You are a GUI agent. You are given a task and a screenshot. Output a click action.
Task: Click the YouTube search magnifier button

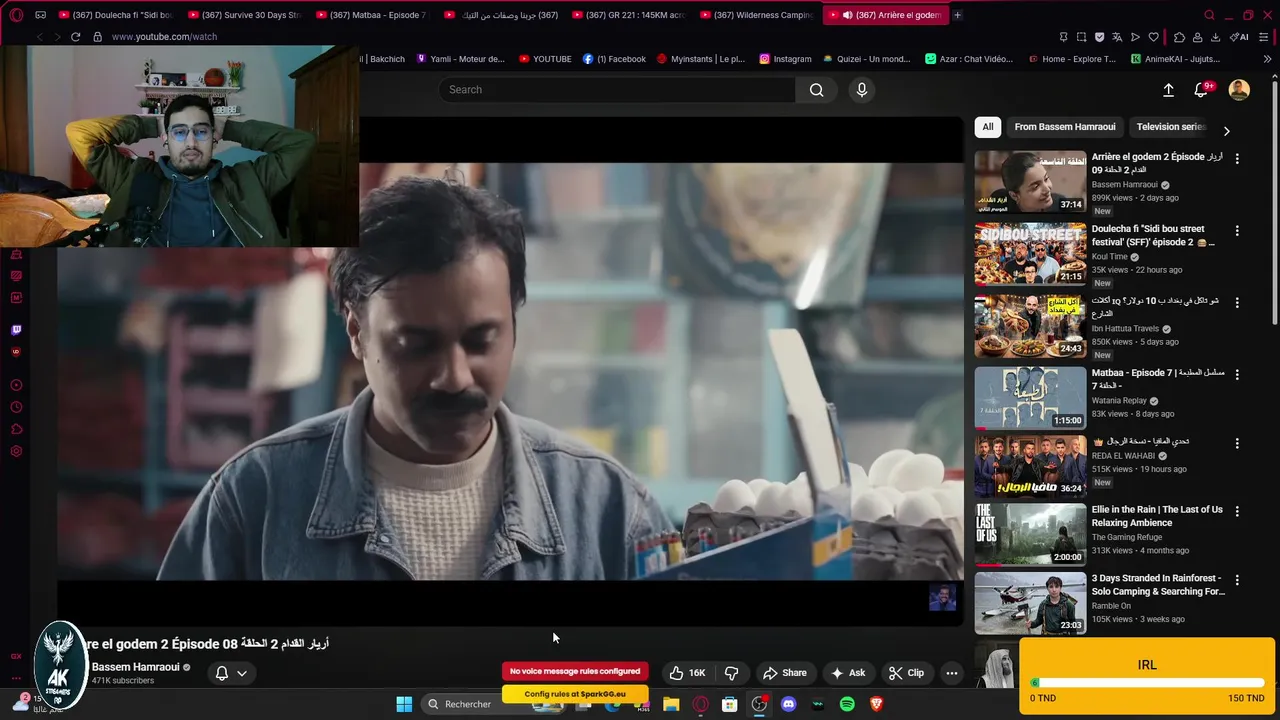pos(817,90)
